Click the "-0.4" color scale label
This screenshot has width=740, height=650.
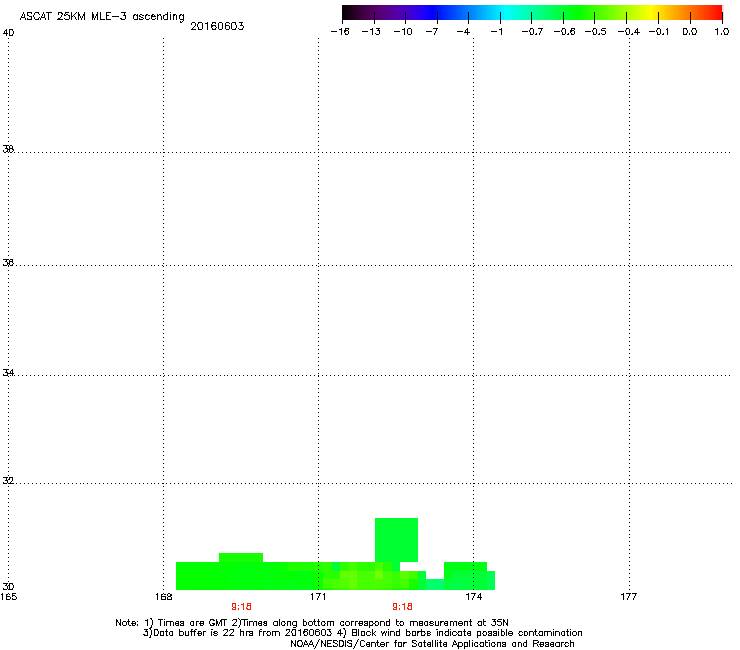(629, 32)
